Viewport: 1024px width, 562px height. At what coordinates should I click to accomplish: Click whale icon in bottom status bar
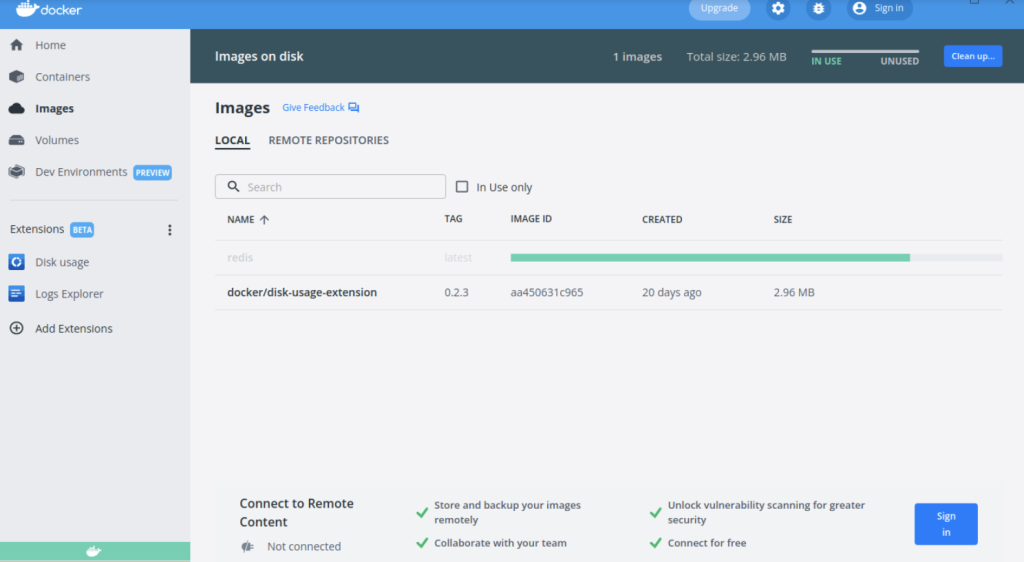click(94, 552)
